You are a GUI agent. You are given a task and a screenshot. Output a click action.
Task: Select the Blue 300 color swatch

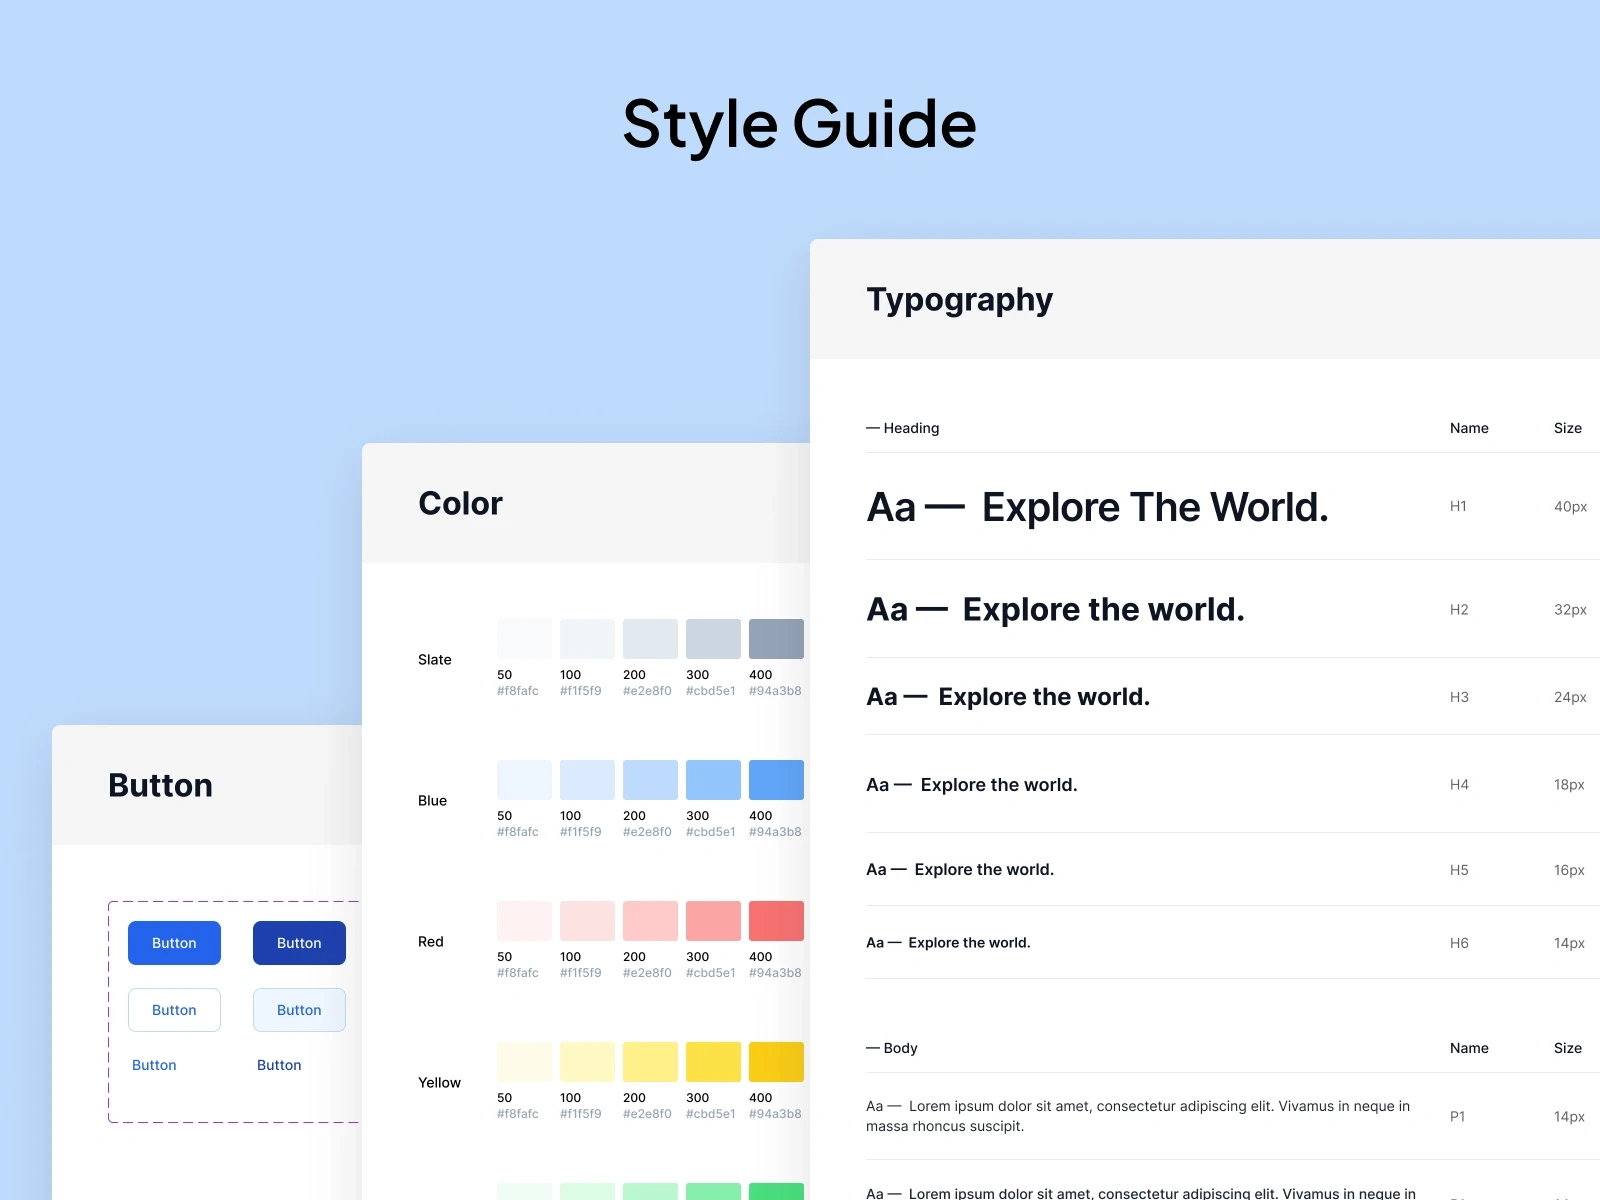click(712, 779)
